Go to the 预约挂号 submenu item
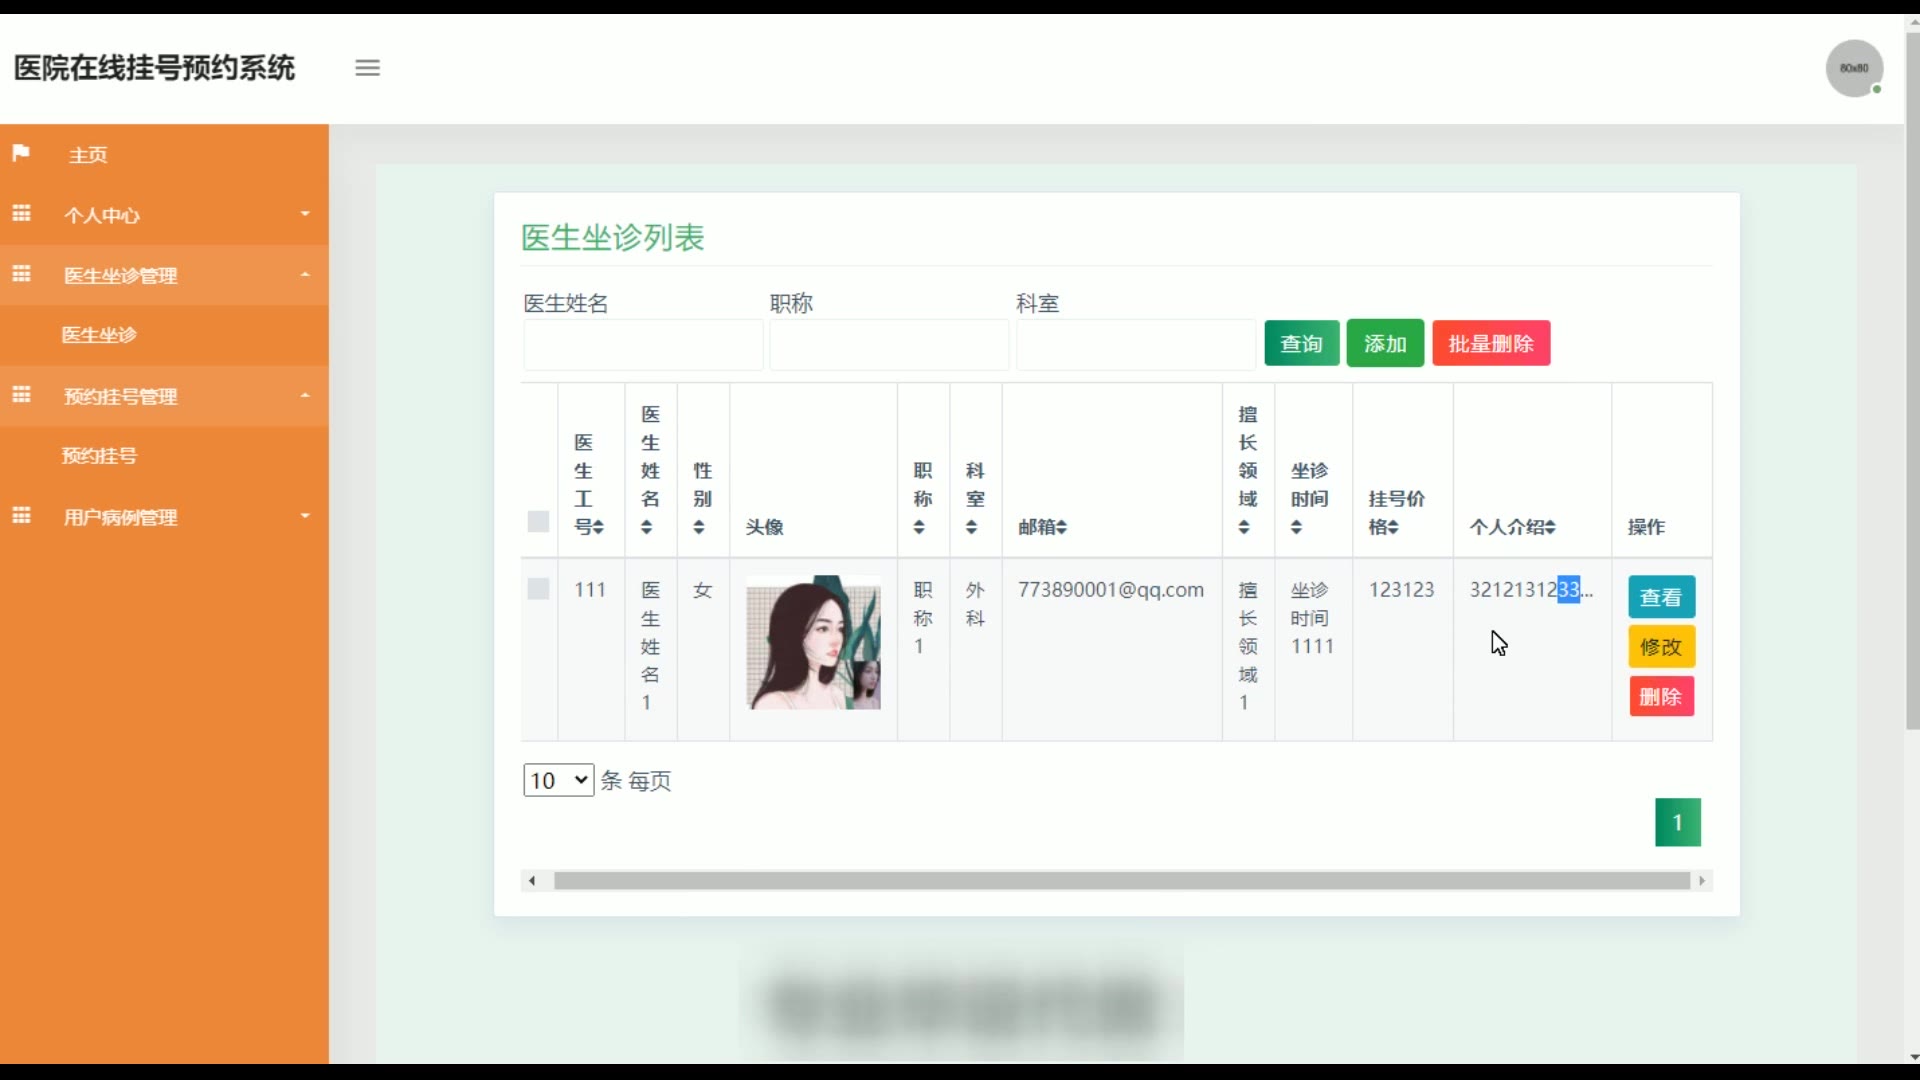1920x1080 pixels. click(x=99, y=456)
